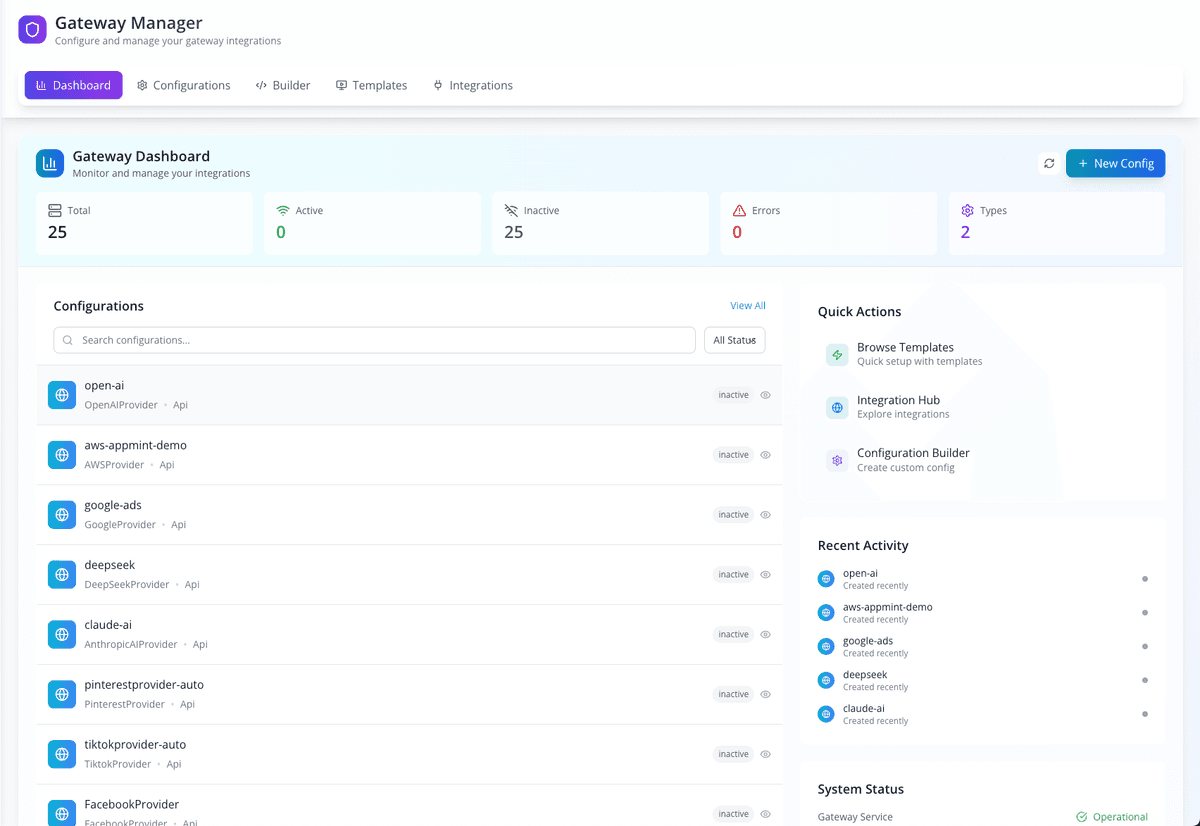Click the open-ai configuration globe icon
The image size is (1200, 826).
tap(61, 394)
